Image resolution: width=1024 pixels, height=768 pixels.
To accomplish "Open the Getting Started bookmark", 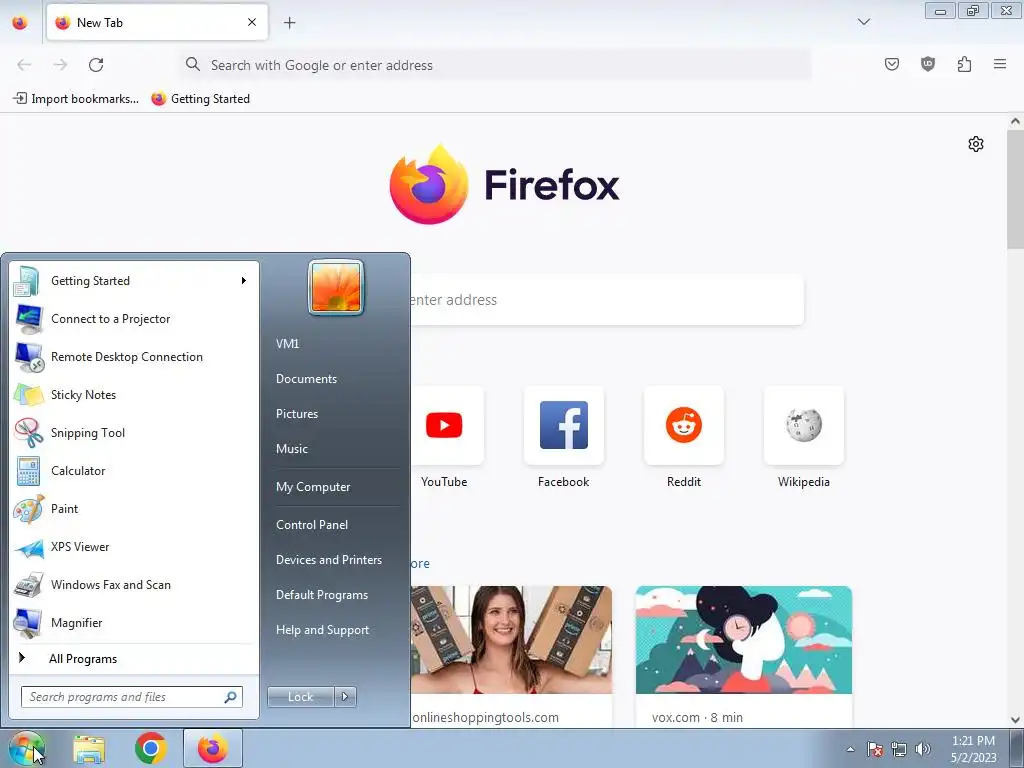I will coord(200,99).
